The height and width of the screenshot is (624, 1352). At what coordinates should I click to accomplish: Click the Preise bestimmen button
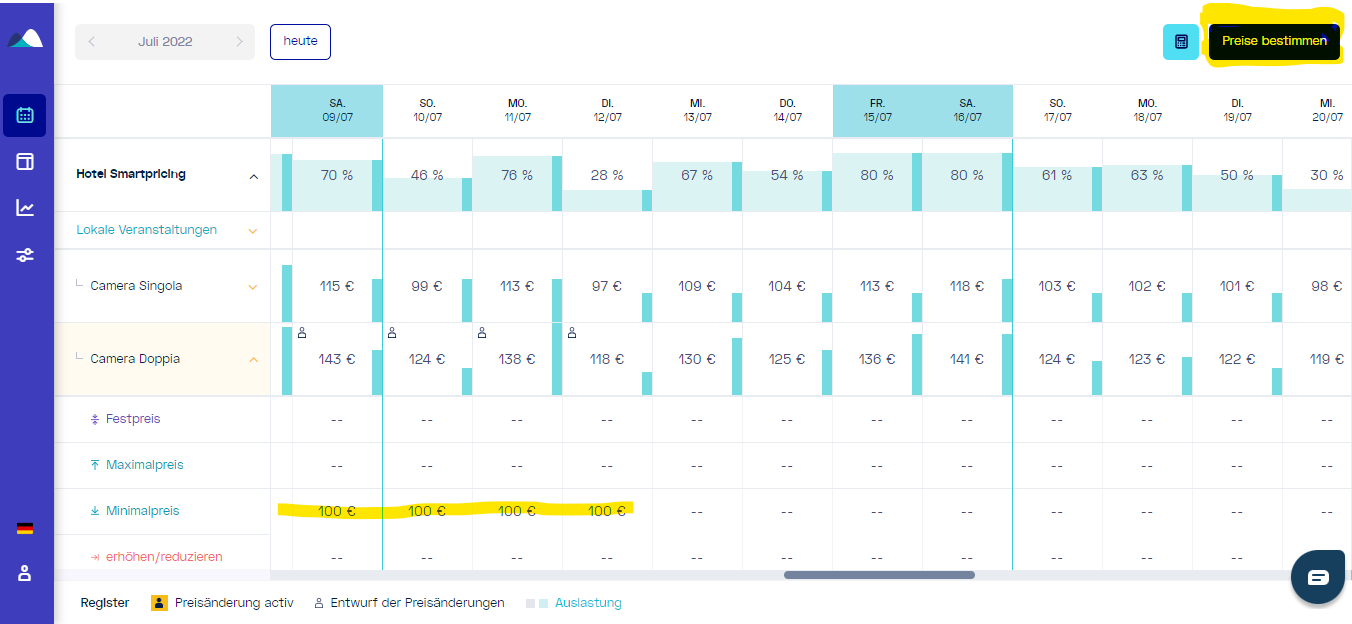[x=1274, y=42]
